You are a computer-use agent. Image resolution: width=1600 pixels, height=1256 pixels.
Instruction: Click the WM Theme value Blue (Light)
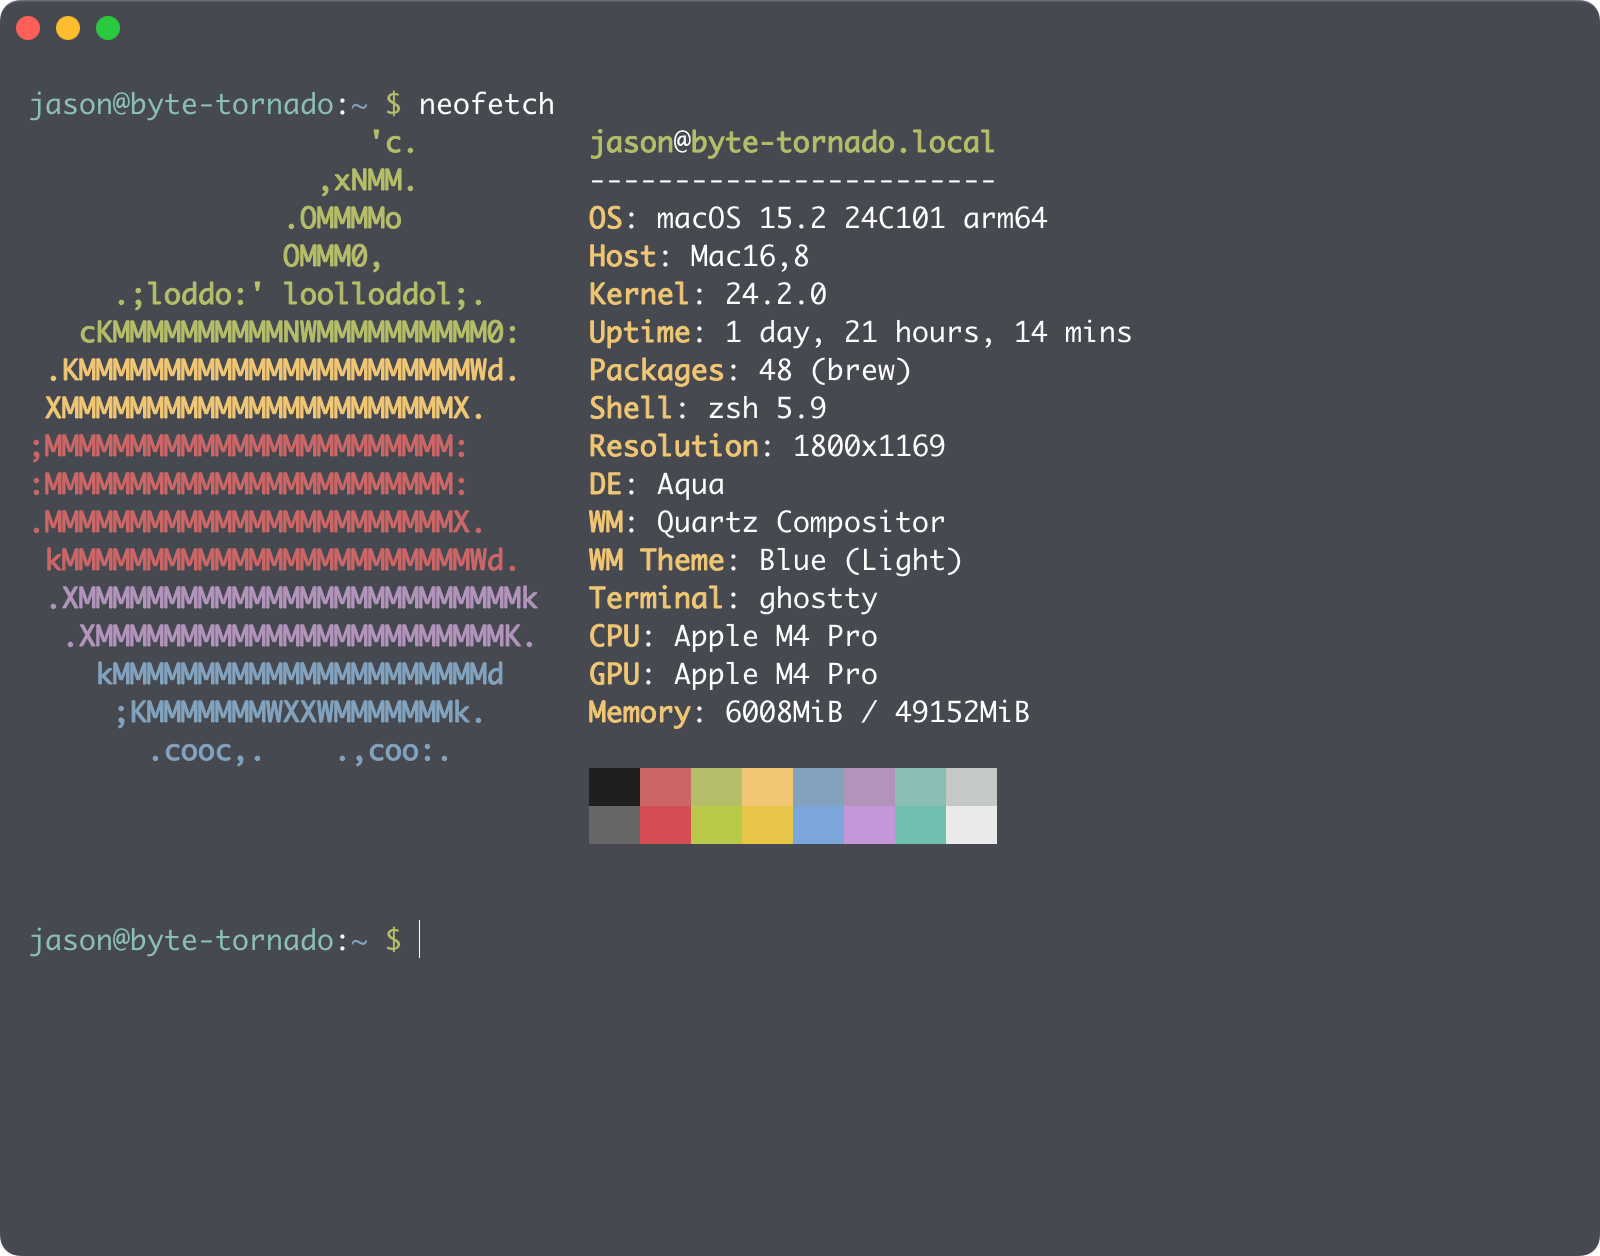pos(859,560)
